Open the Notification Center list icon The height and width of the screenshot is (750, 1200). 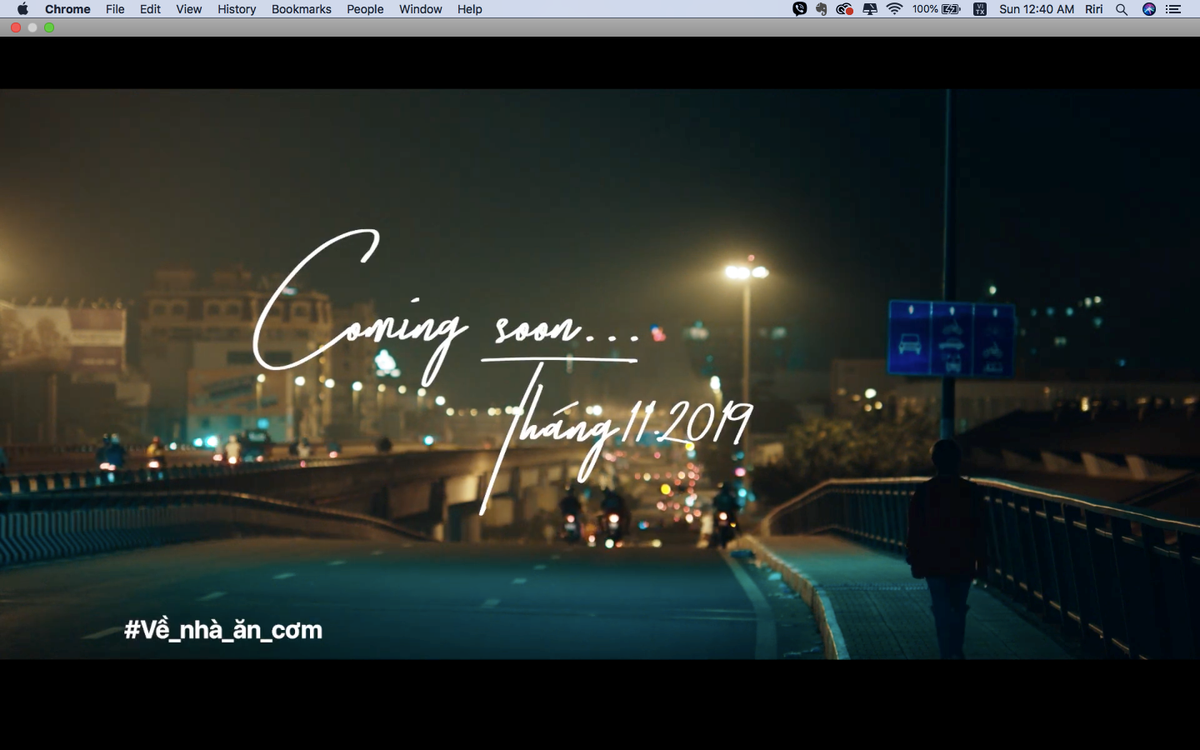click(x=1173, y=9)
